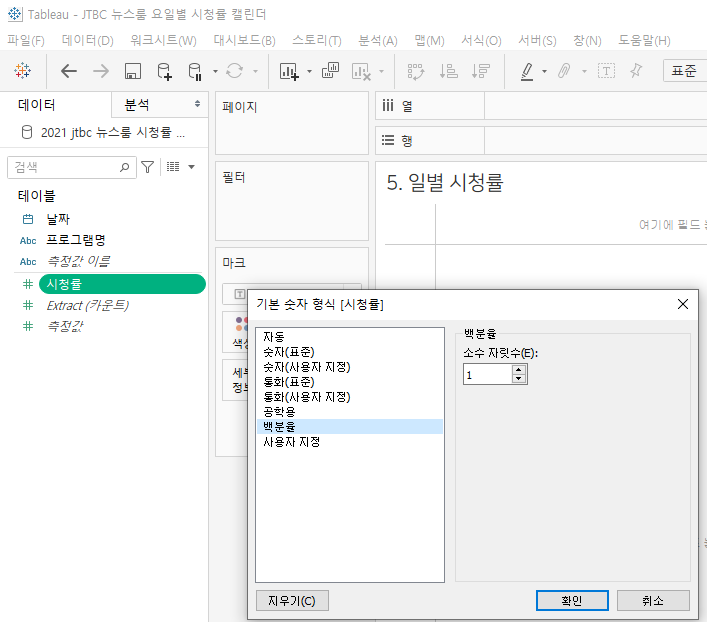Viewport: 707px width, 622px height.
Task: Clear the sheet icon
Action: coord(361,71)
